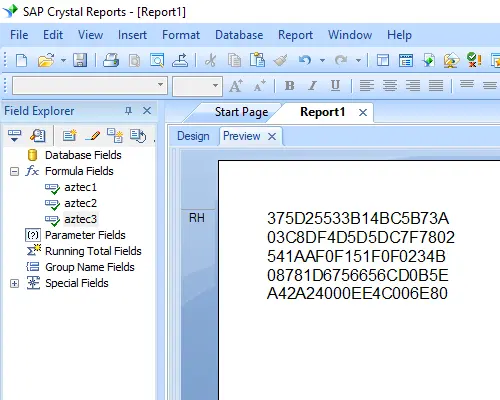Toggle Align Left
This screenshot has height=400, width=500.
(367, 86)
